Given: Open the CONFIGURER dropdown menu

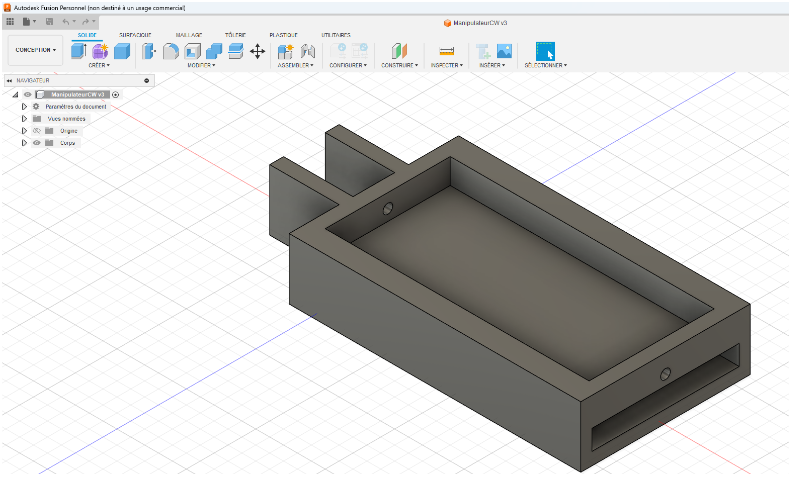Looking at the screenshot, I should pos(348,65).
